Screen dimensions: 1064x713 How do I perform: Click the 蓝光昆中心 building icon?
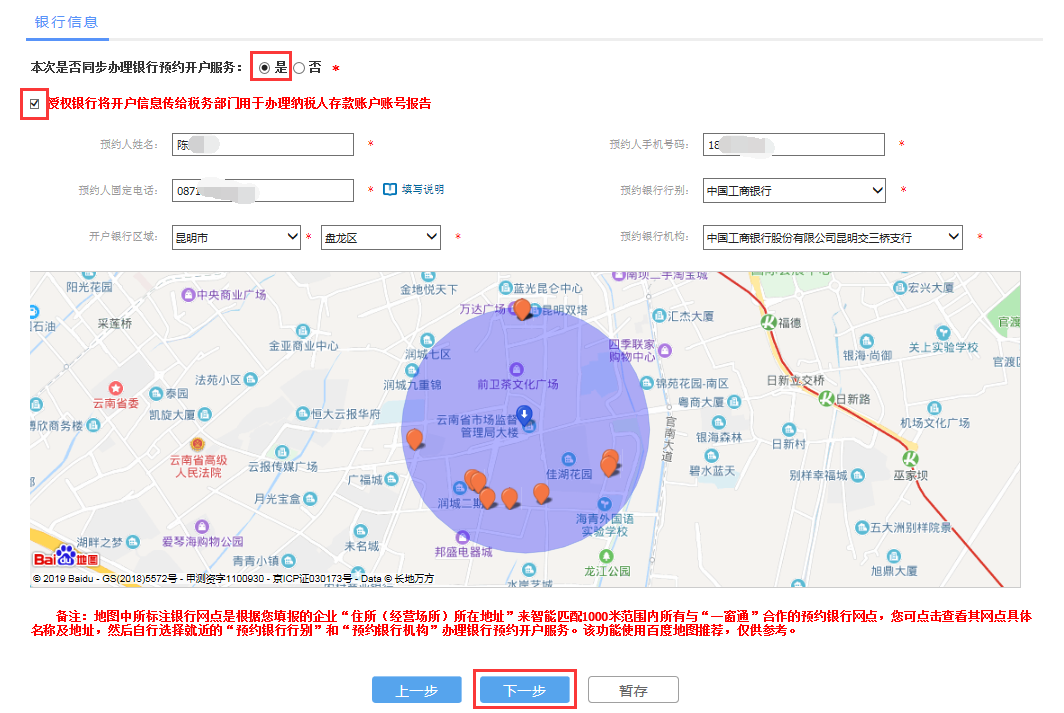(x=505, y=288)
